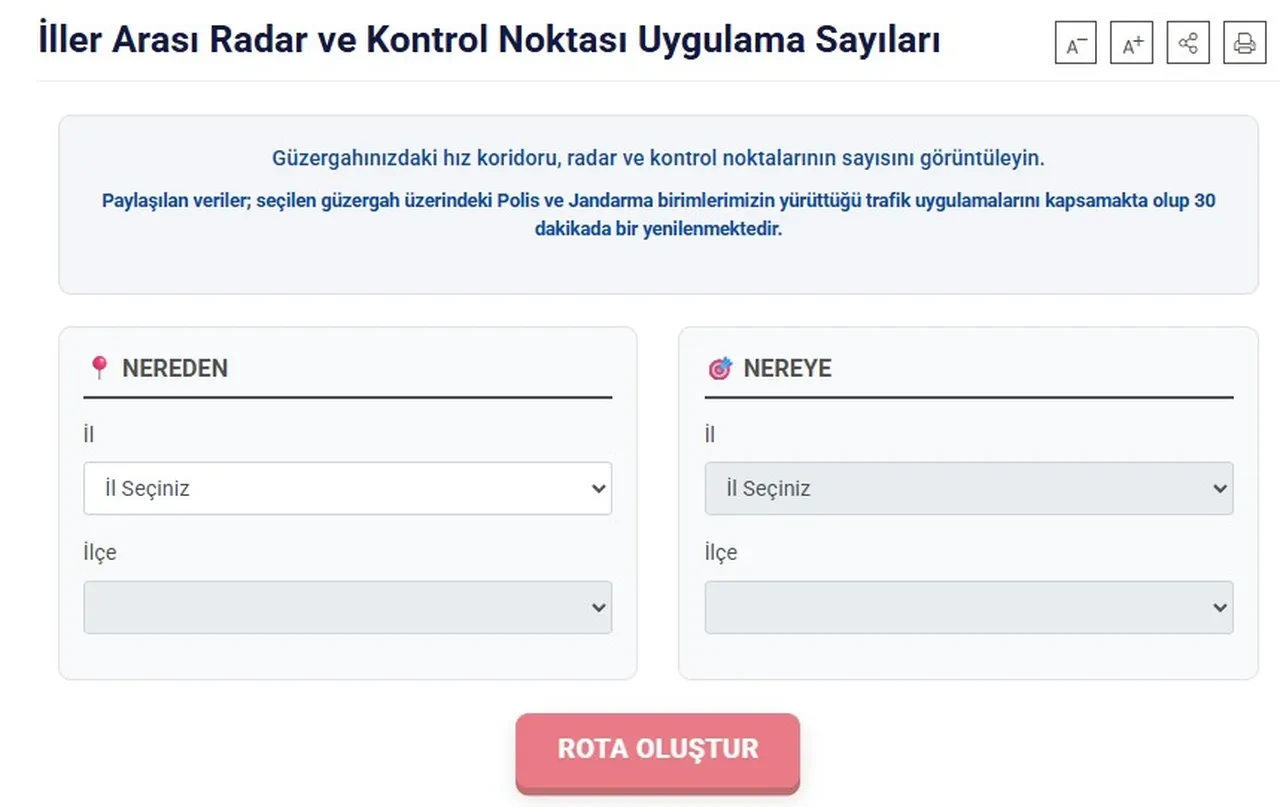The image size is (1280, 807).
Task: Open the İl Seçiniz dropdown under NEREYE
Action: click(x=968, y=488)
